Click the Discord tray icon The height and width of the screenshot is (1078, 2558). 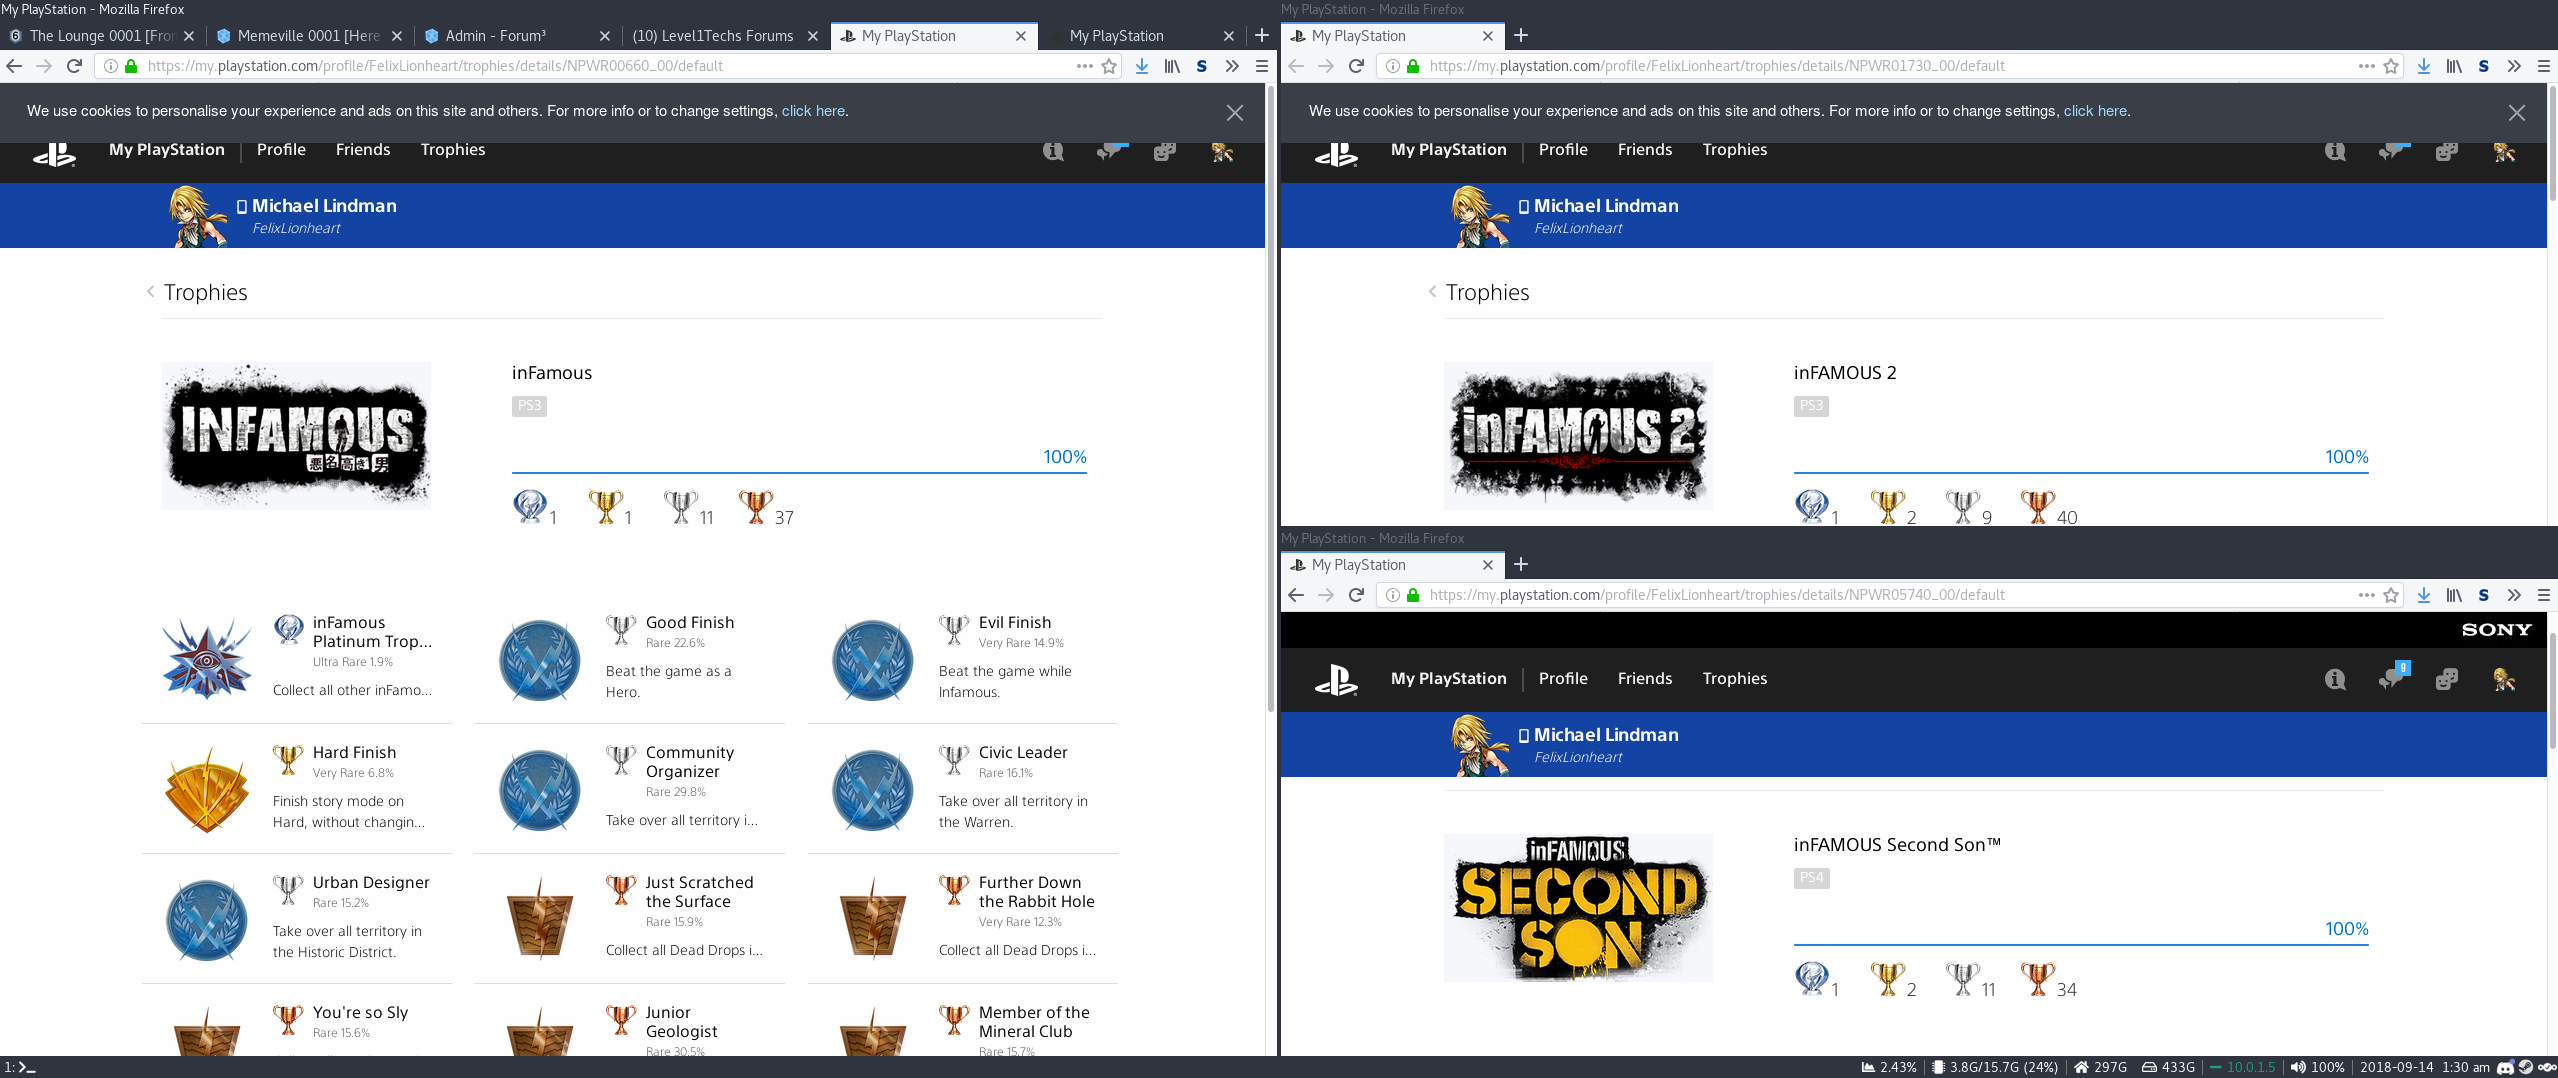pyautogui.click(x=2506, y=1067)
